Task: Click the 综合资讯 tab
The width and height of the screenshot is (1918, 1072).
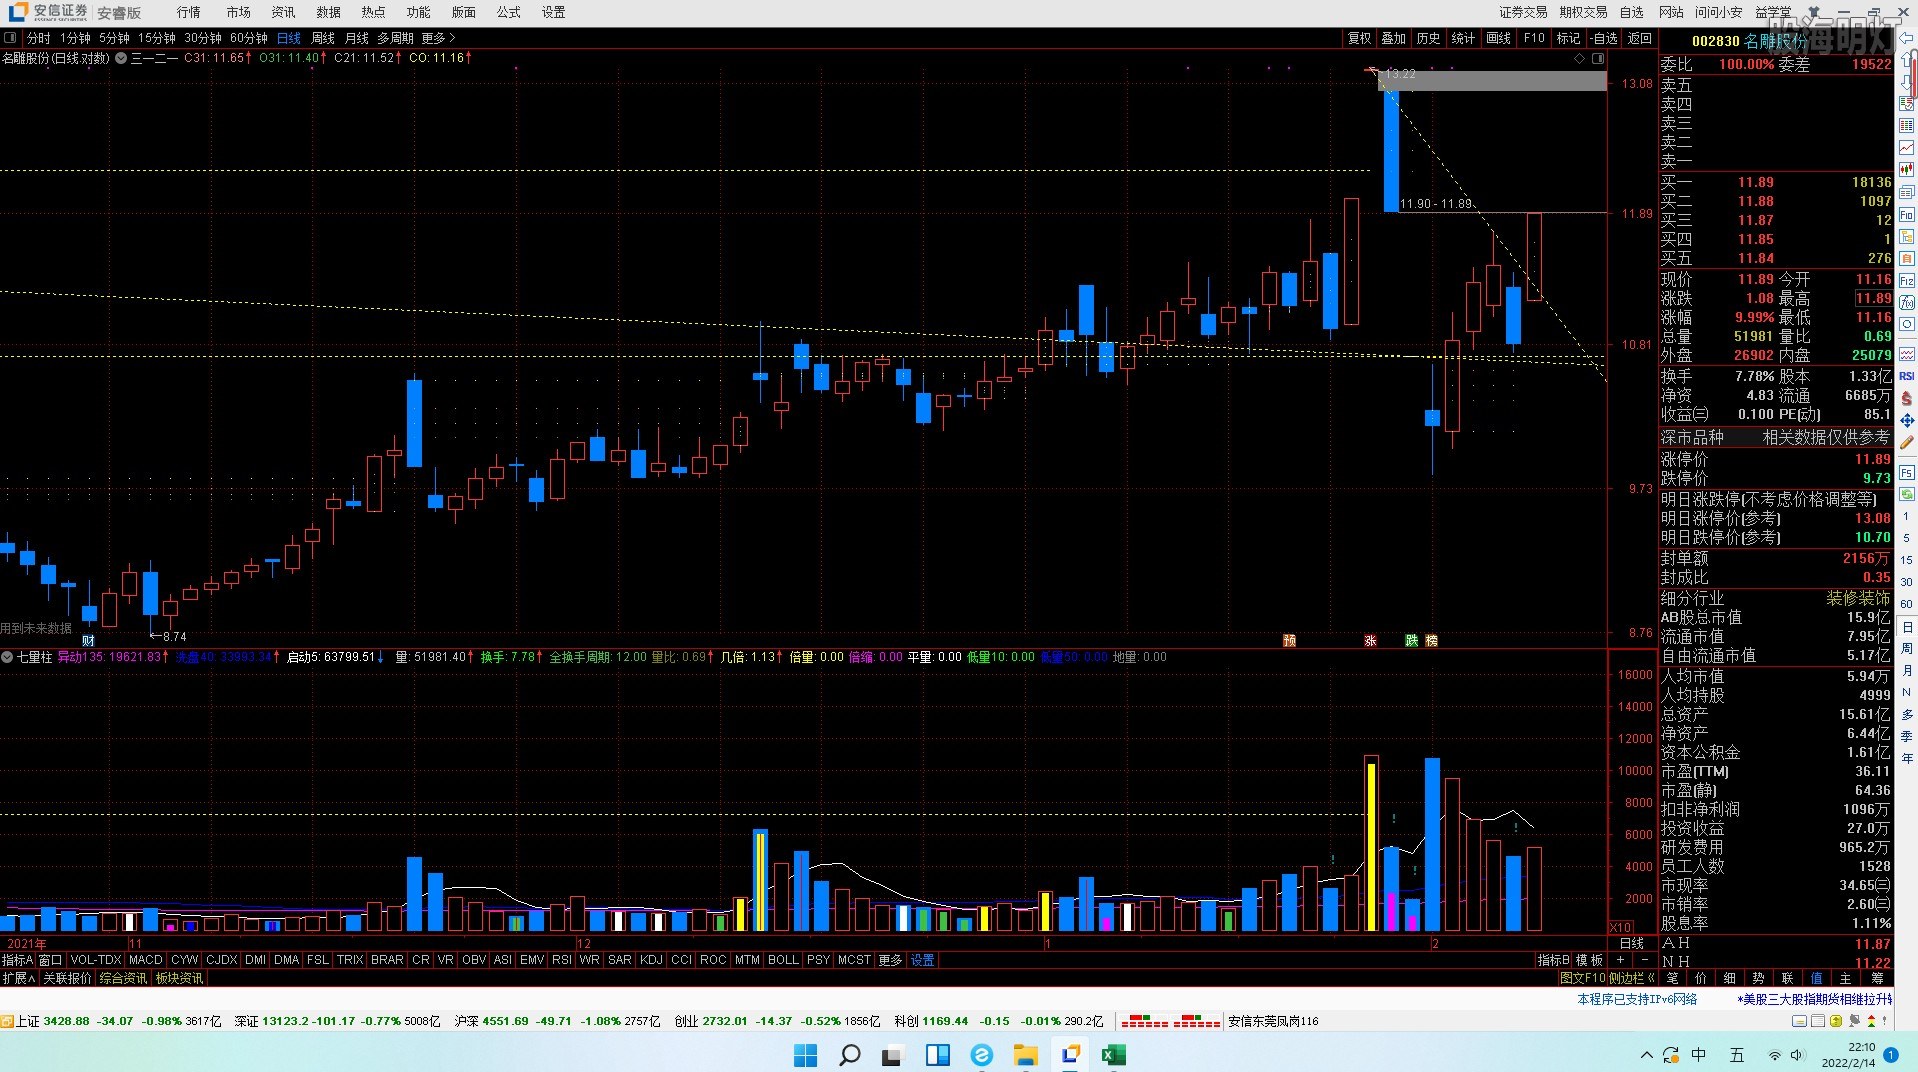Action: [x=123, y=978]
